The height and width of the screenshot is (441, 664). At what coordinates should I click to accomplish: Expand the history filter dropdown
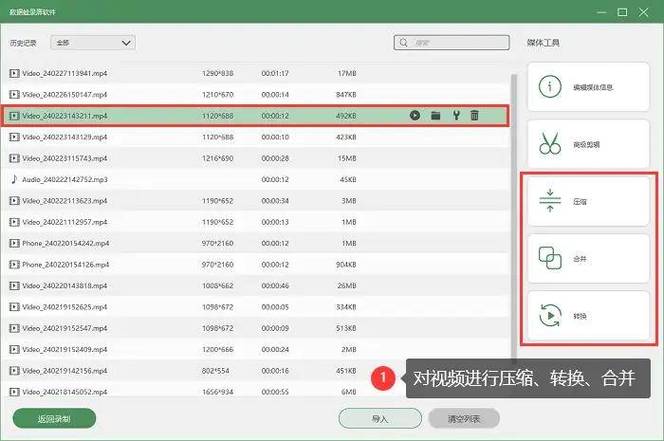[x=93, y=43]
